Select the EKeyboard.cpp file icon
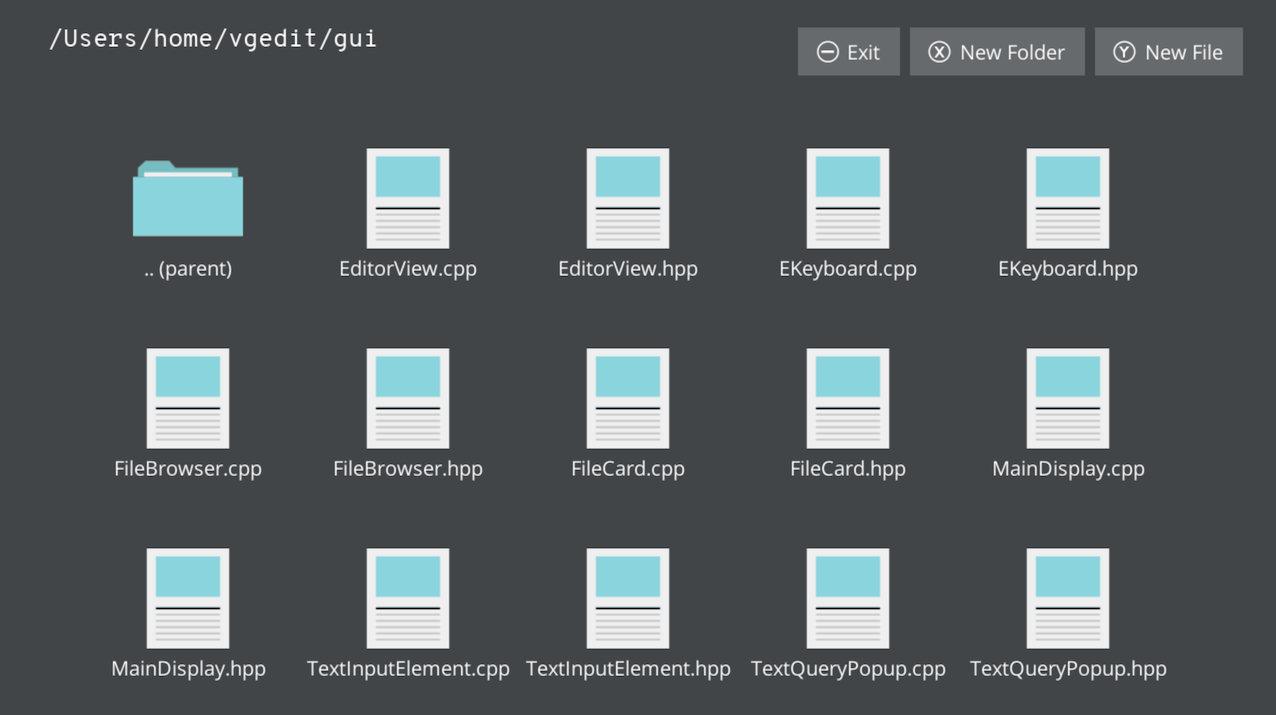 (x=848, y=198)
